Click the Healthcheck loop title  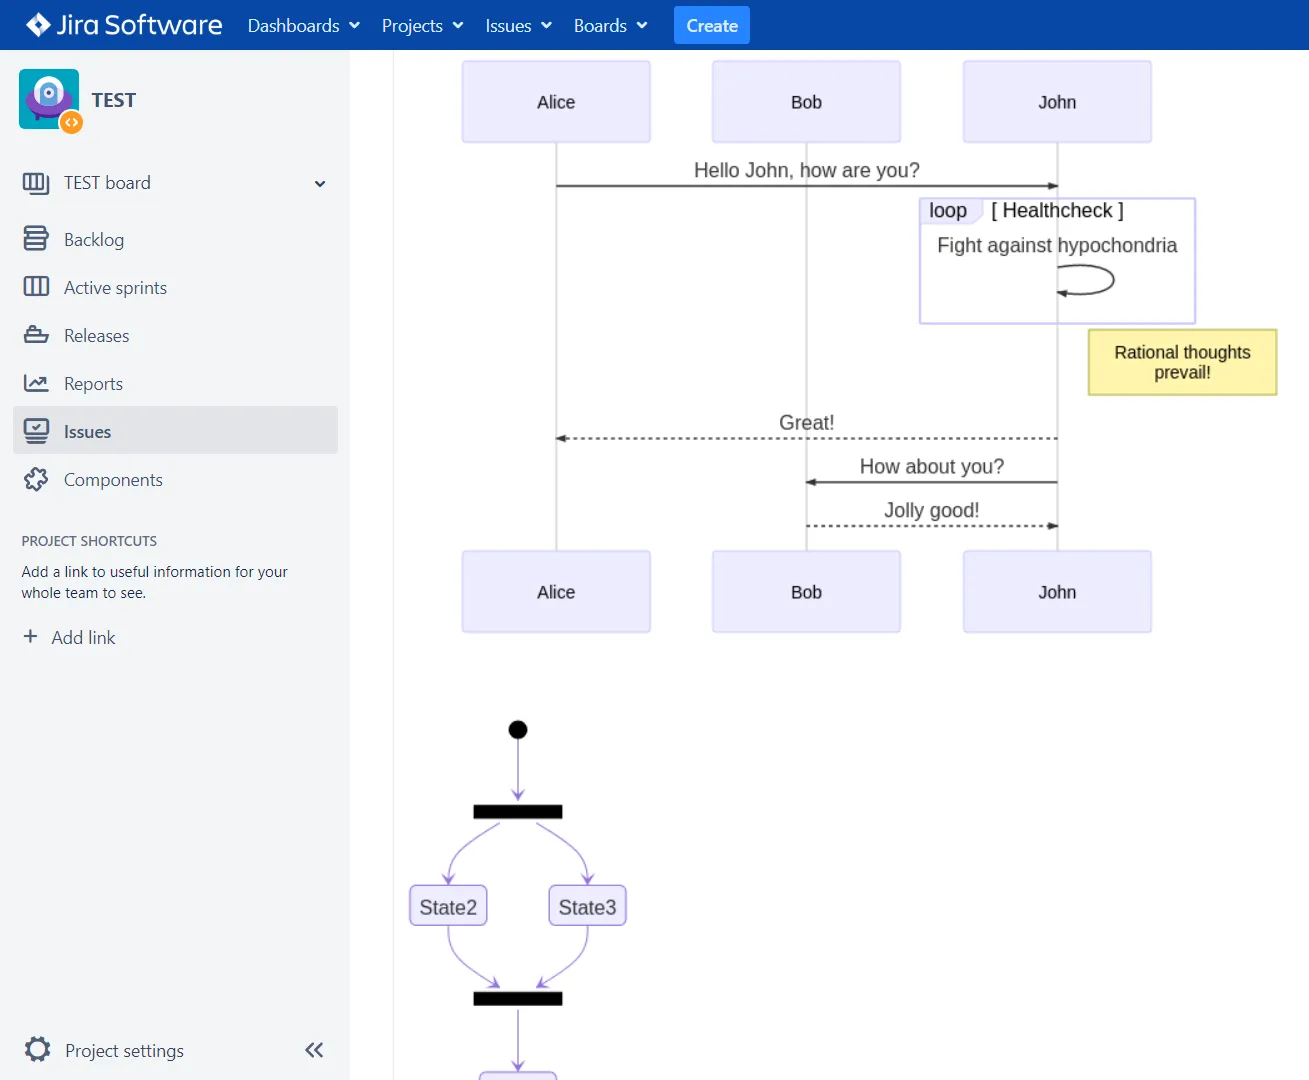[x=1057, y=210]
